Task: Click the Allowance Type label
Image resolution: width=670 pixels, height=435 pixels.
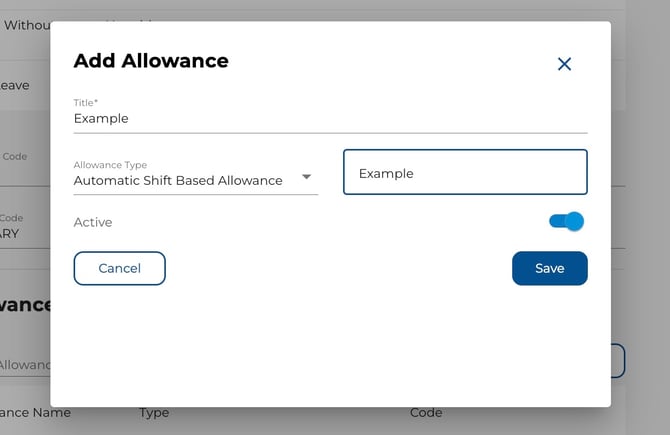Action: coord(110,165)
